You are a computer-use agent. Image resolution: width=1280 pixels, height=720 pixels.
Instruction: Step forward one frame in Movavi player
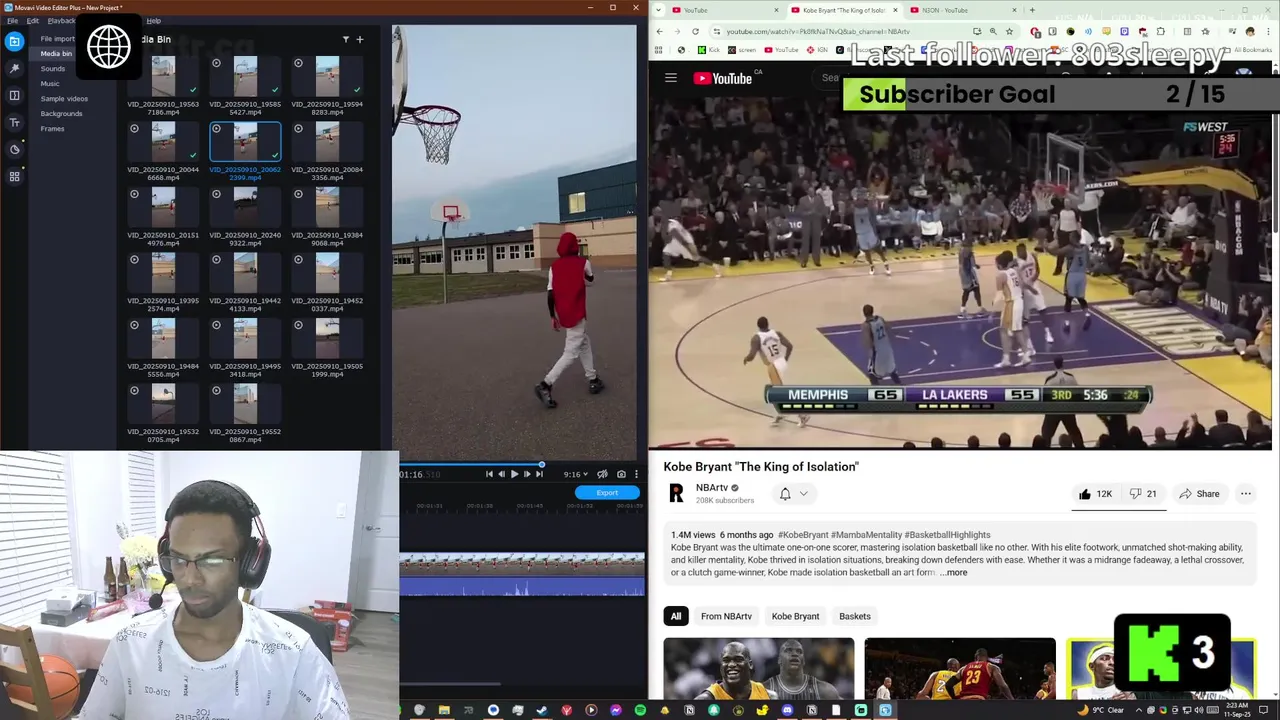click(x=527, y=474)
